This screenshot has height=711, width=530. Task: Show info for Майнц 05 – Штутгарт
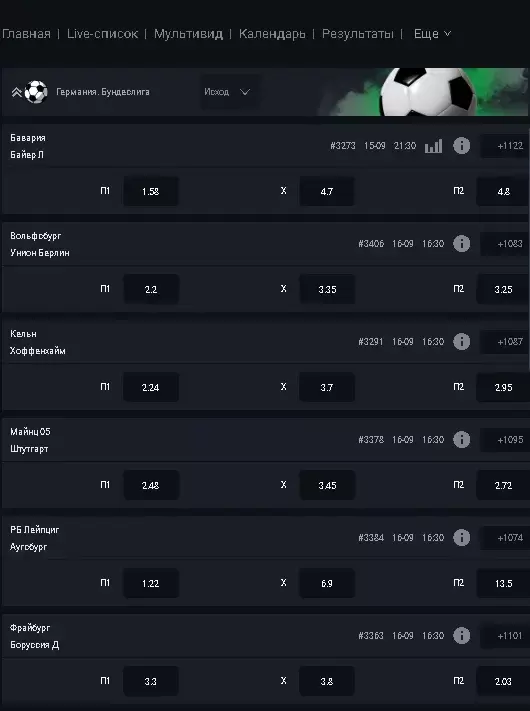(x=462, y=439)
